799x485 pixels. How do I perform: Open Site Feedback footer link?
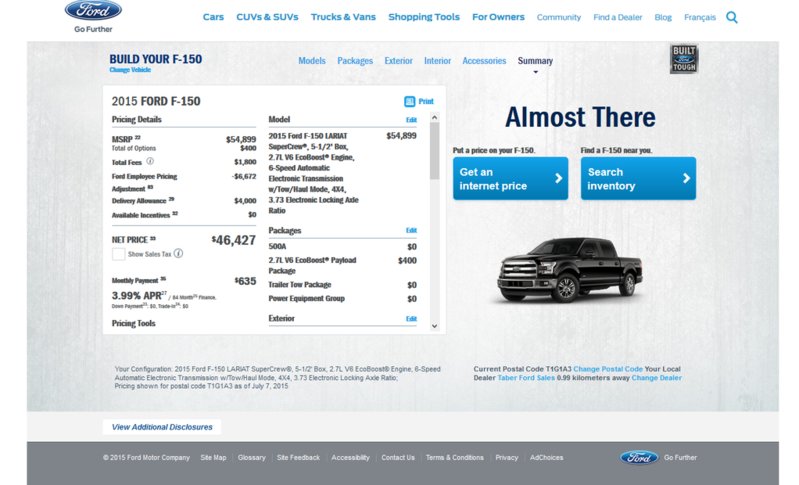298,457
